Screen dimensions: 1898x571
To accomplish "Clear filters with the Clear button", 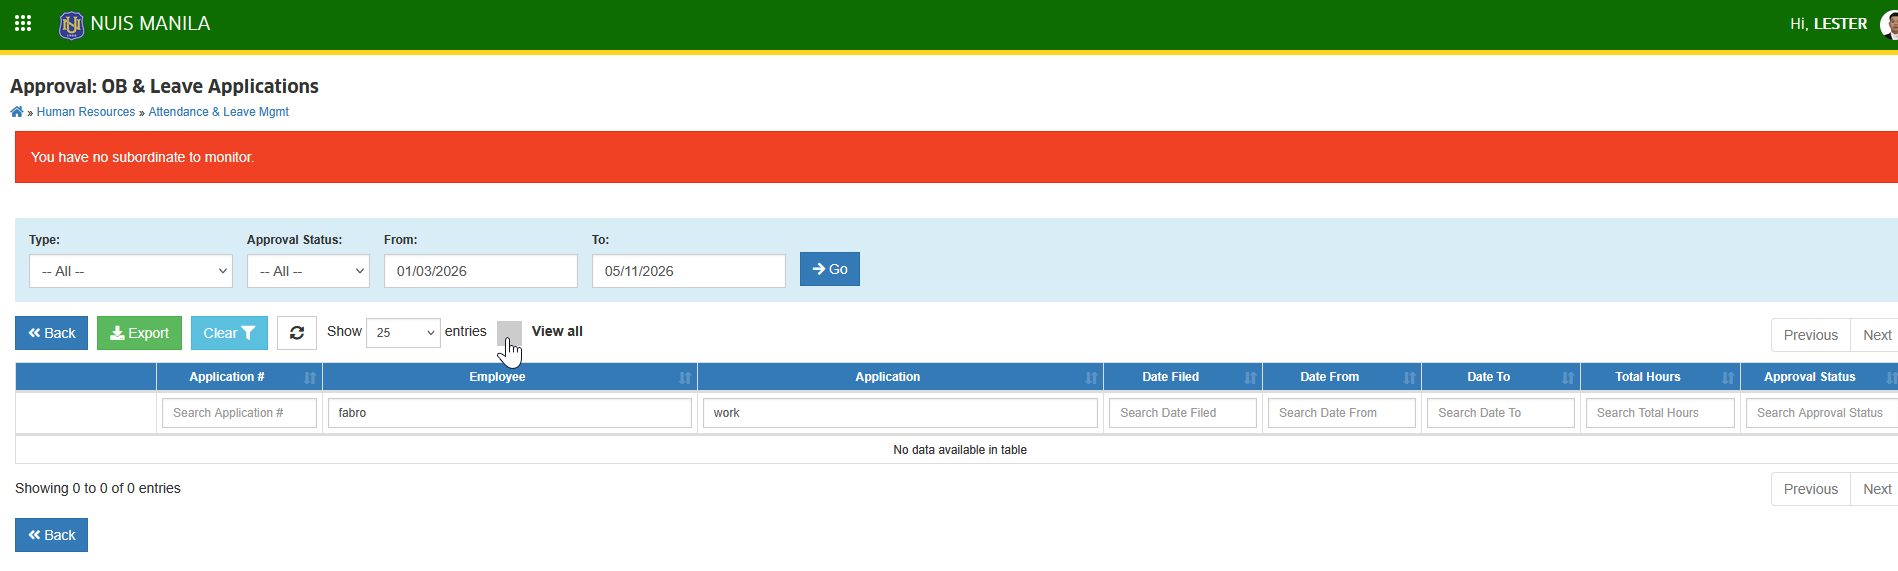I will 229,333.
